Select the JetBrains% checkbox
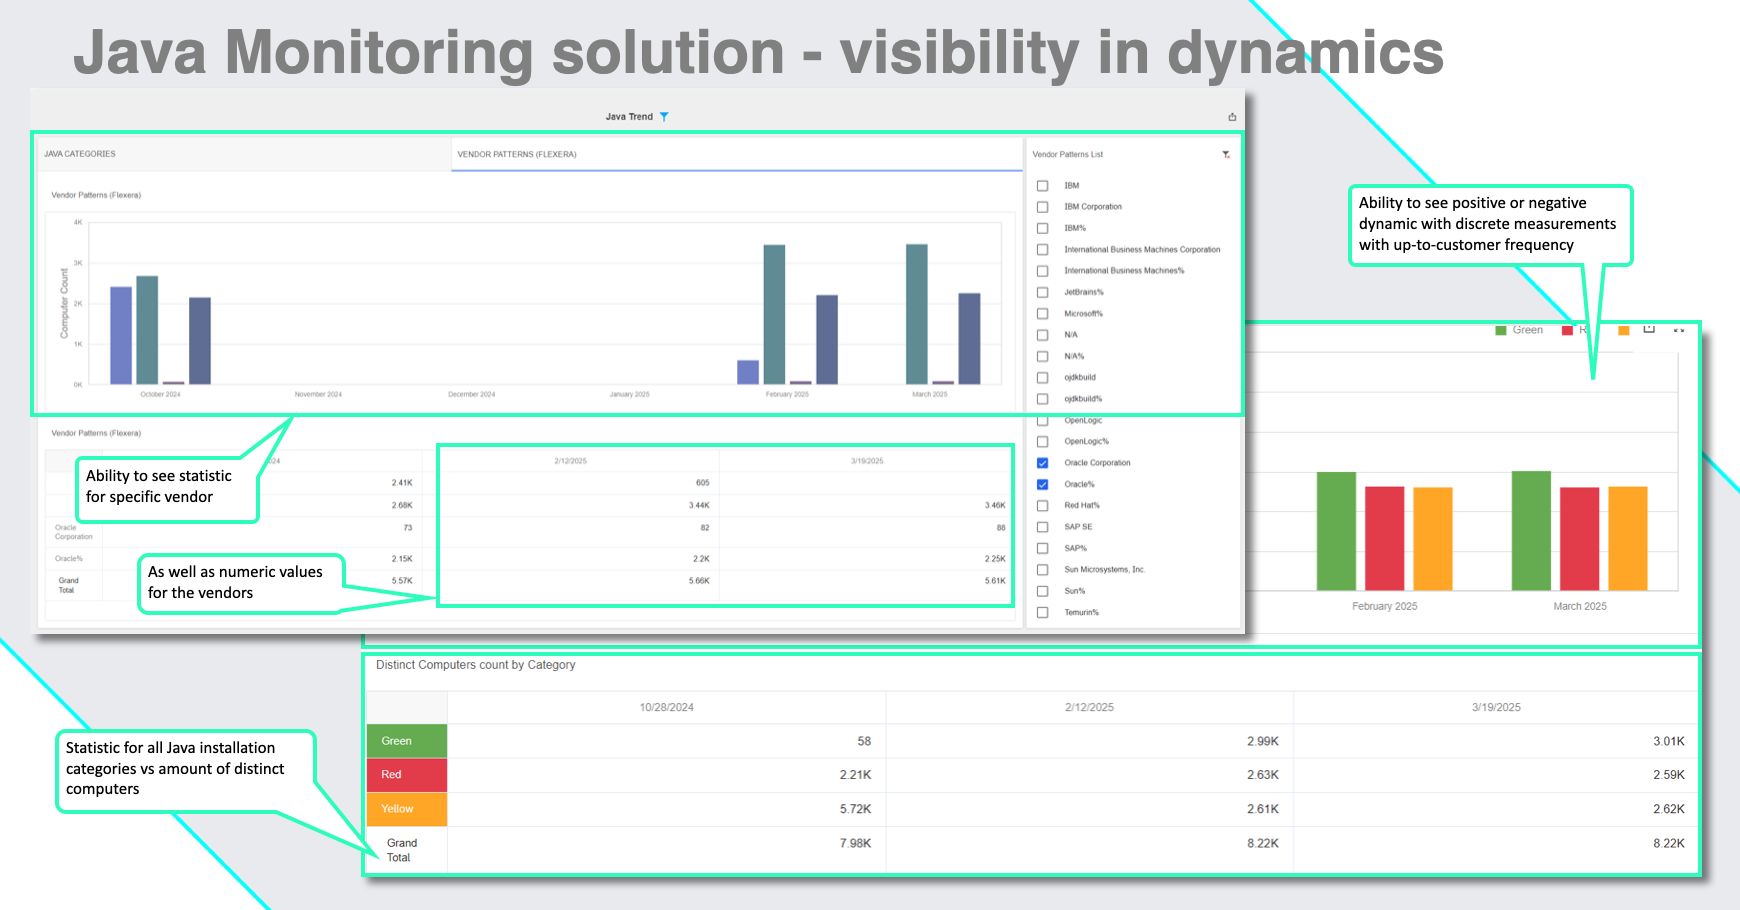Image resolution: width=1740 pixels, height=910 pixels. pos(1043,293)
